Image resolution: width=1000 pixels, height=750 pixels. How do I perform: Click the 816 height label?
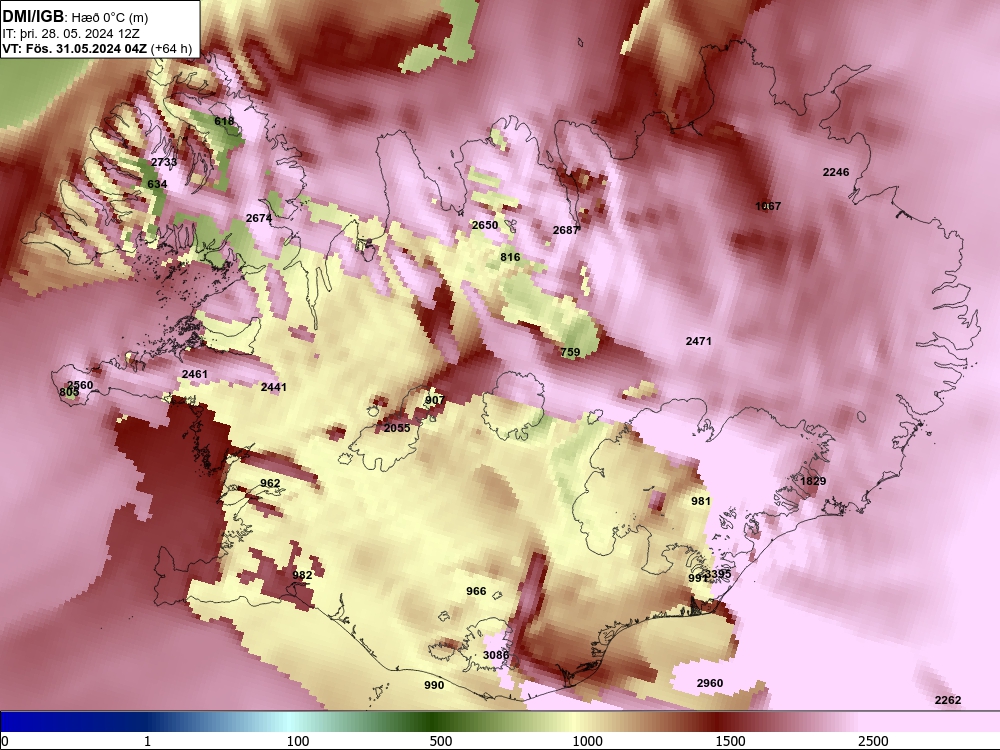coord(510,257)
